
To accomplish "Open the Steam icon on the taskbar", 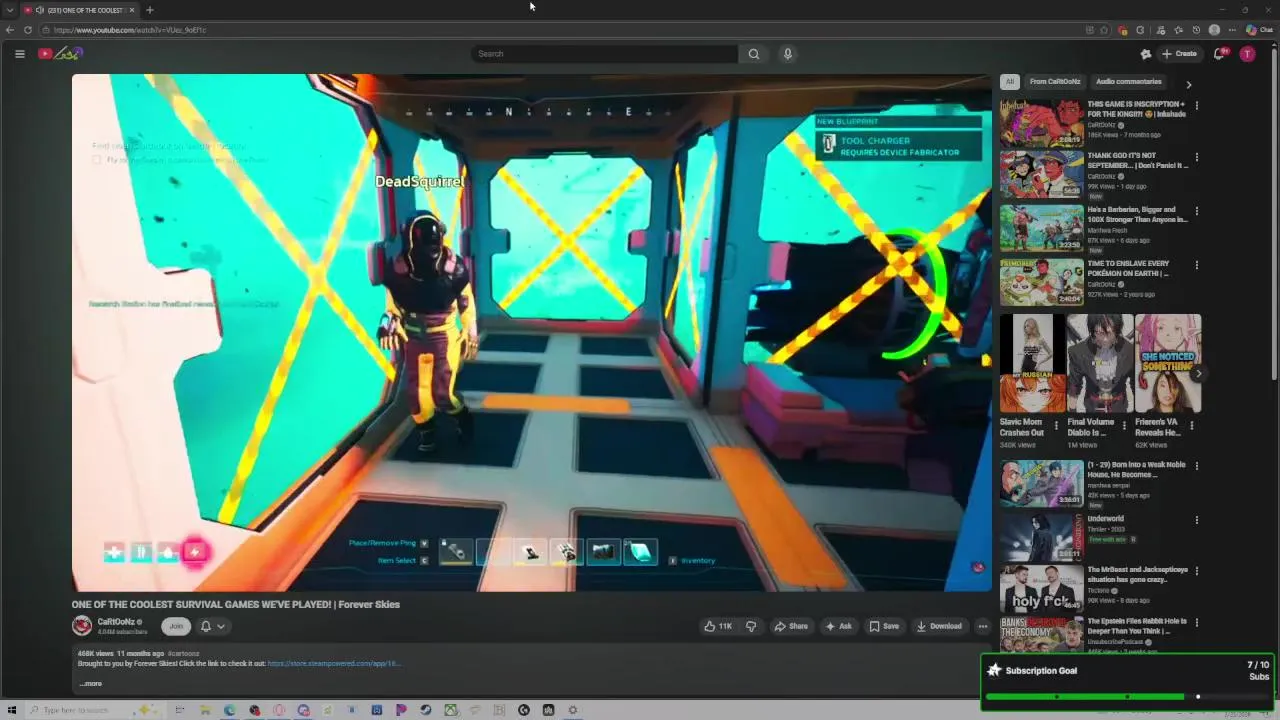I will click(x=426, y=710).
